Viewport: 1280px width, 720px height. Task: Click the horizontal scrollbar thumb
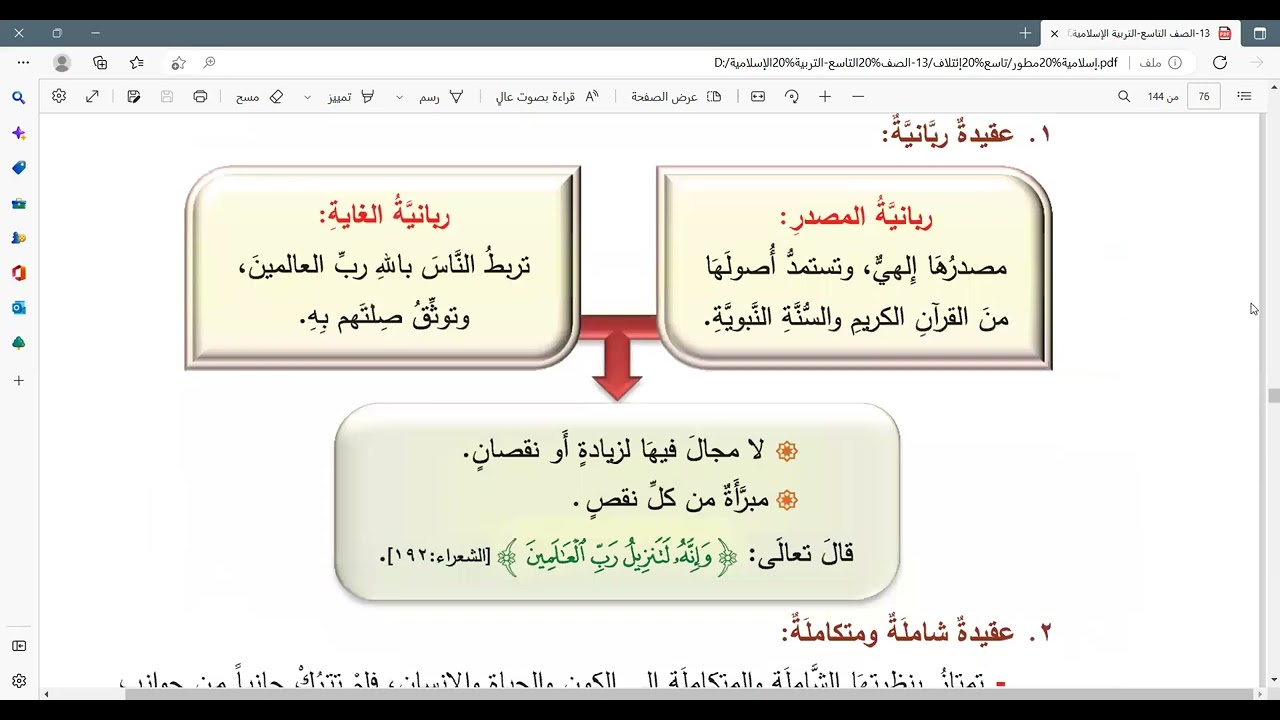coord(690,693)
